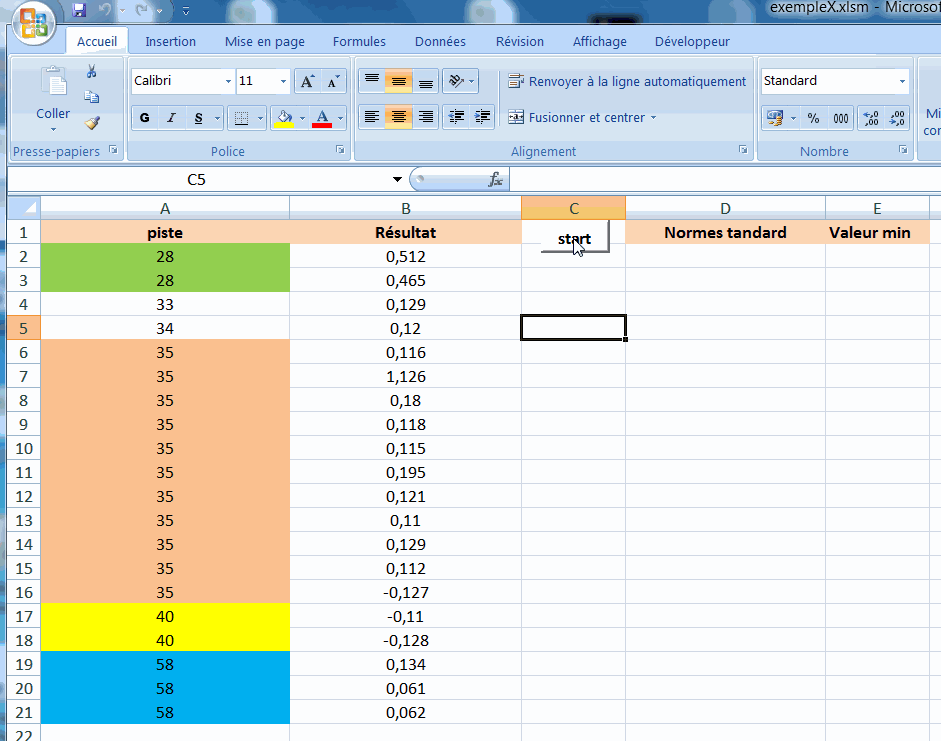Click the Office button logo

pos(33,24)
